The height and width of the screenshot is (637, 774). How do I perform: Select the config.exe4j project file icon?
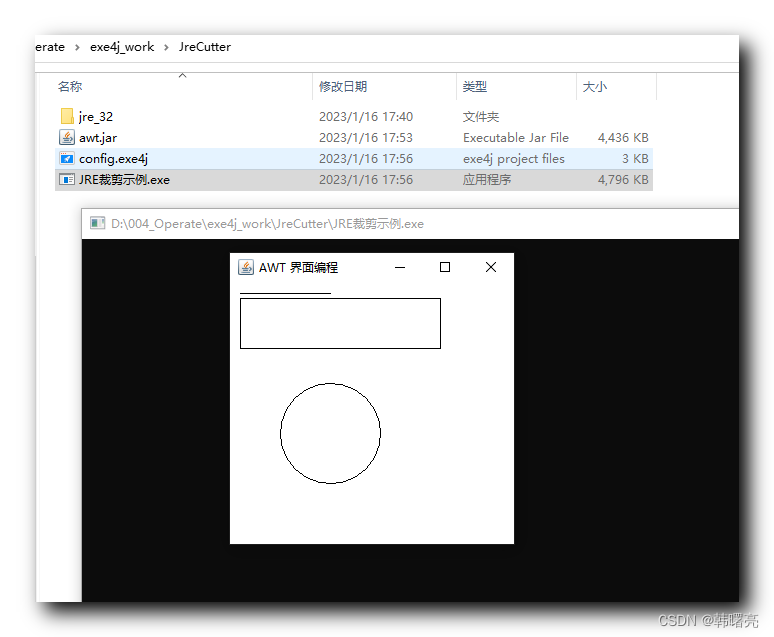click(67, 159)
